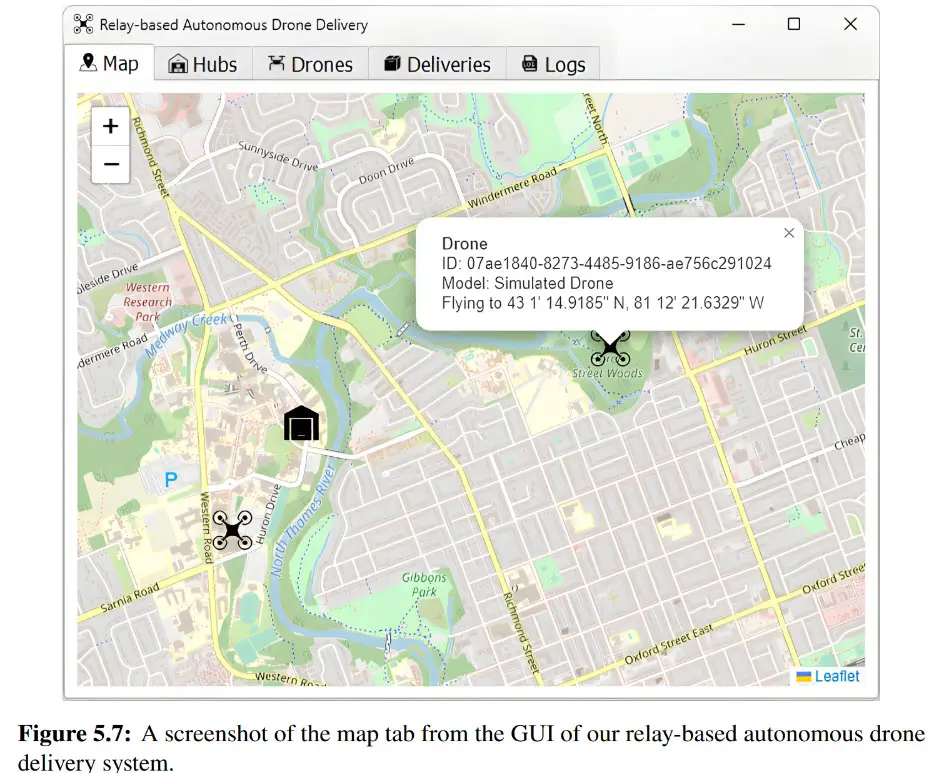The image size is (934, 773).
Task: Select the hub warehouse marker on map
Action: (301, 424)
